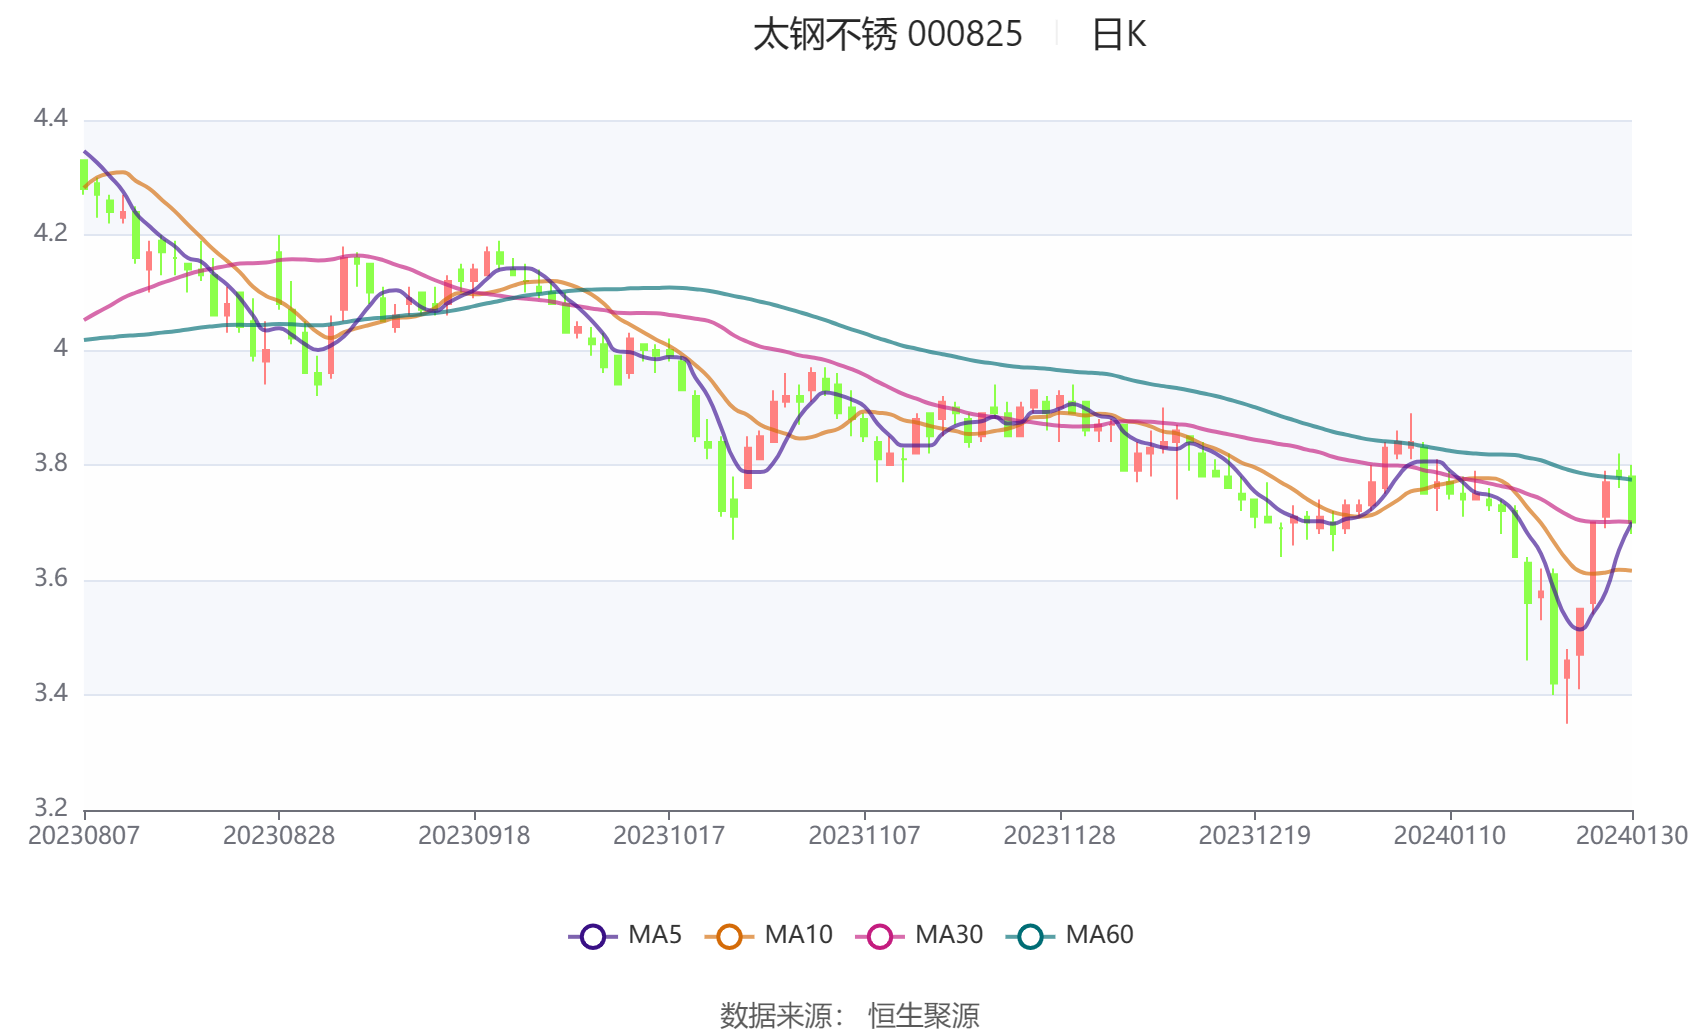Click the orange MA10 legend circle icon
1700x1034 pixels.
[x=729, y=936]
